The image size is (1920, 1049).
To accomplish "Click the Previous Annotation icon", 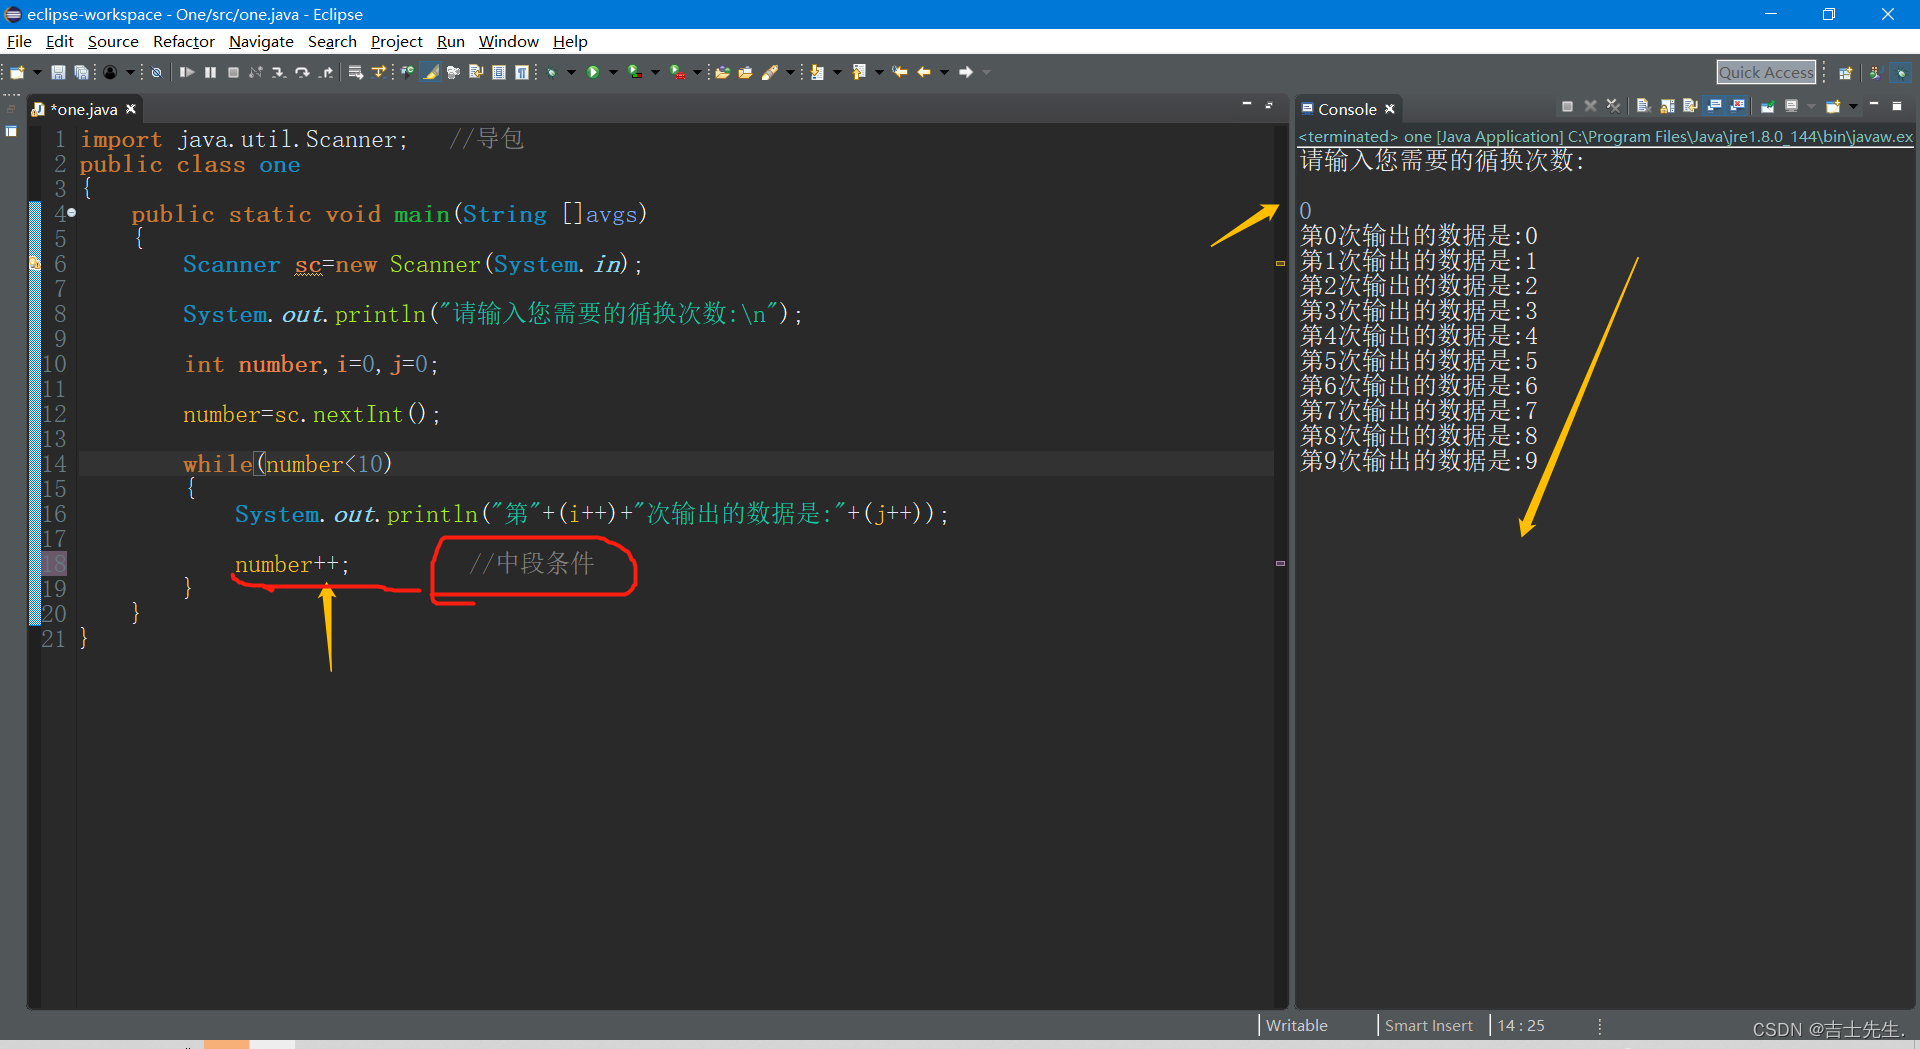I will pyautogui.click(x=858, y=72).
